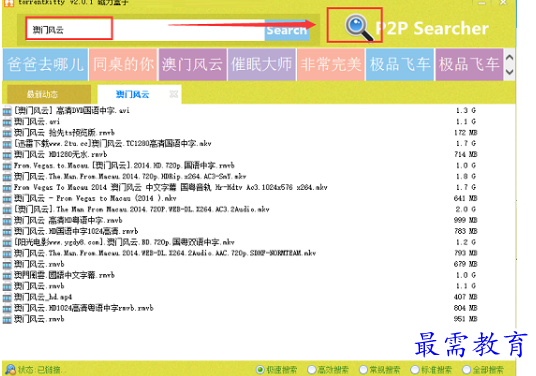This screenshot has width=536, height=376.
Task: Click the icon of the 阳光电影 BD.720p mkv row
Action: 7,243
